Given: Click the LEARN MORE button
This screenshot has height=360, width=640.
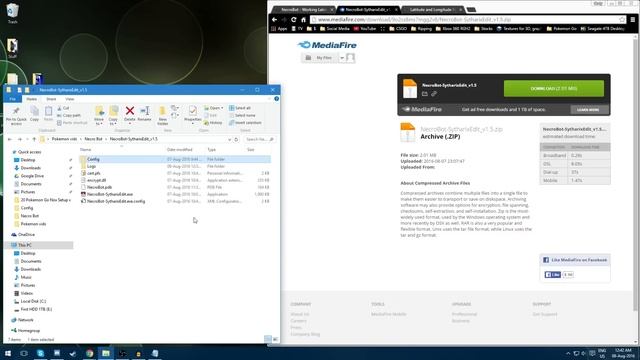Looking at the screenshot, I should 588,110.
